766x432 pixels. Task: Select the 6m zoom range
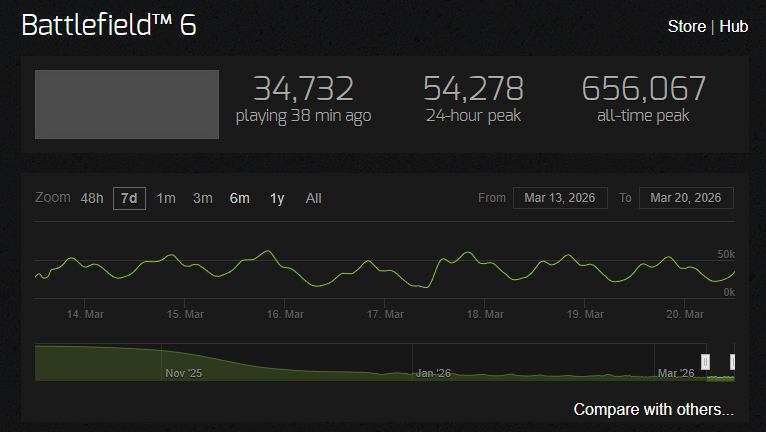(x=240, y=198)
